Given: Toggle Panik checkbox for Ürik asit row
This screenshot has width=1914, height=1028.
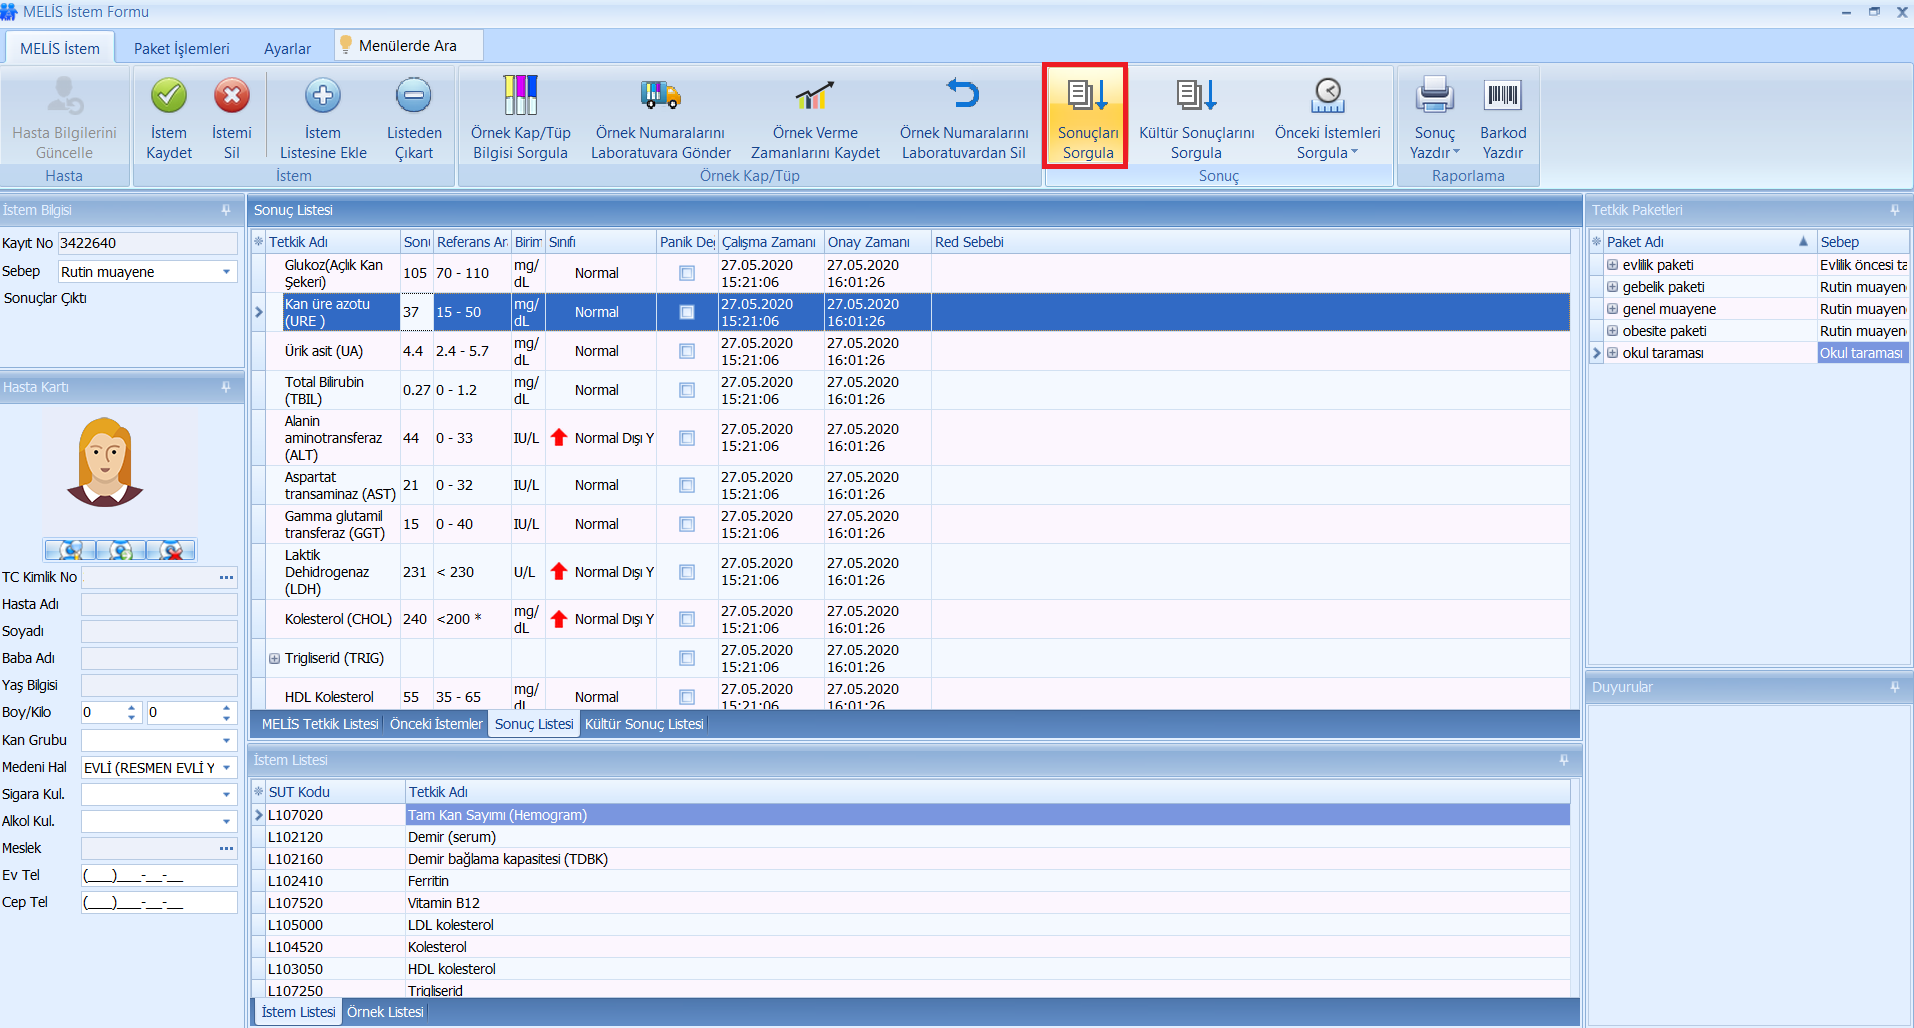Looking at the screenshot, I should coord(687,351).
